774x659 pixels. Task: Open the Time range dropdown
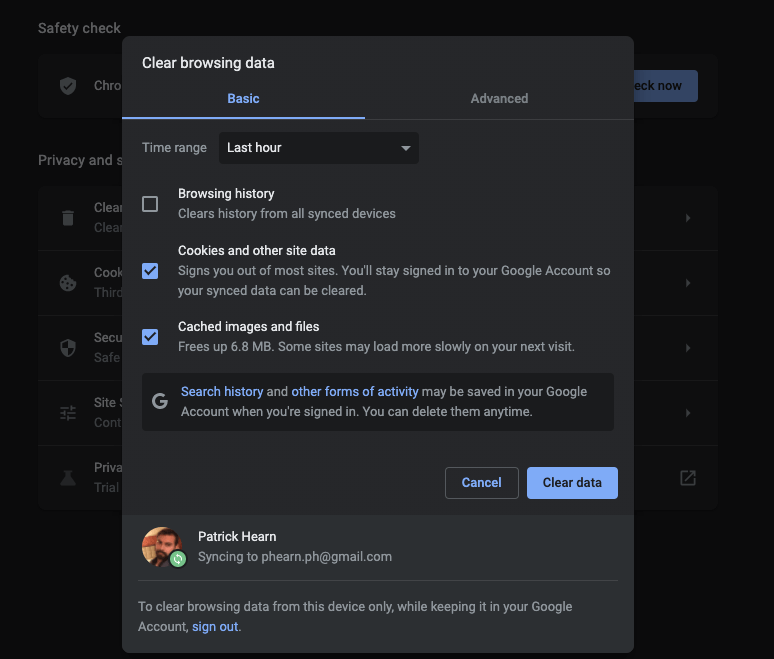tap(318, 148)
